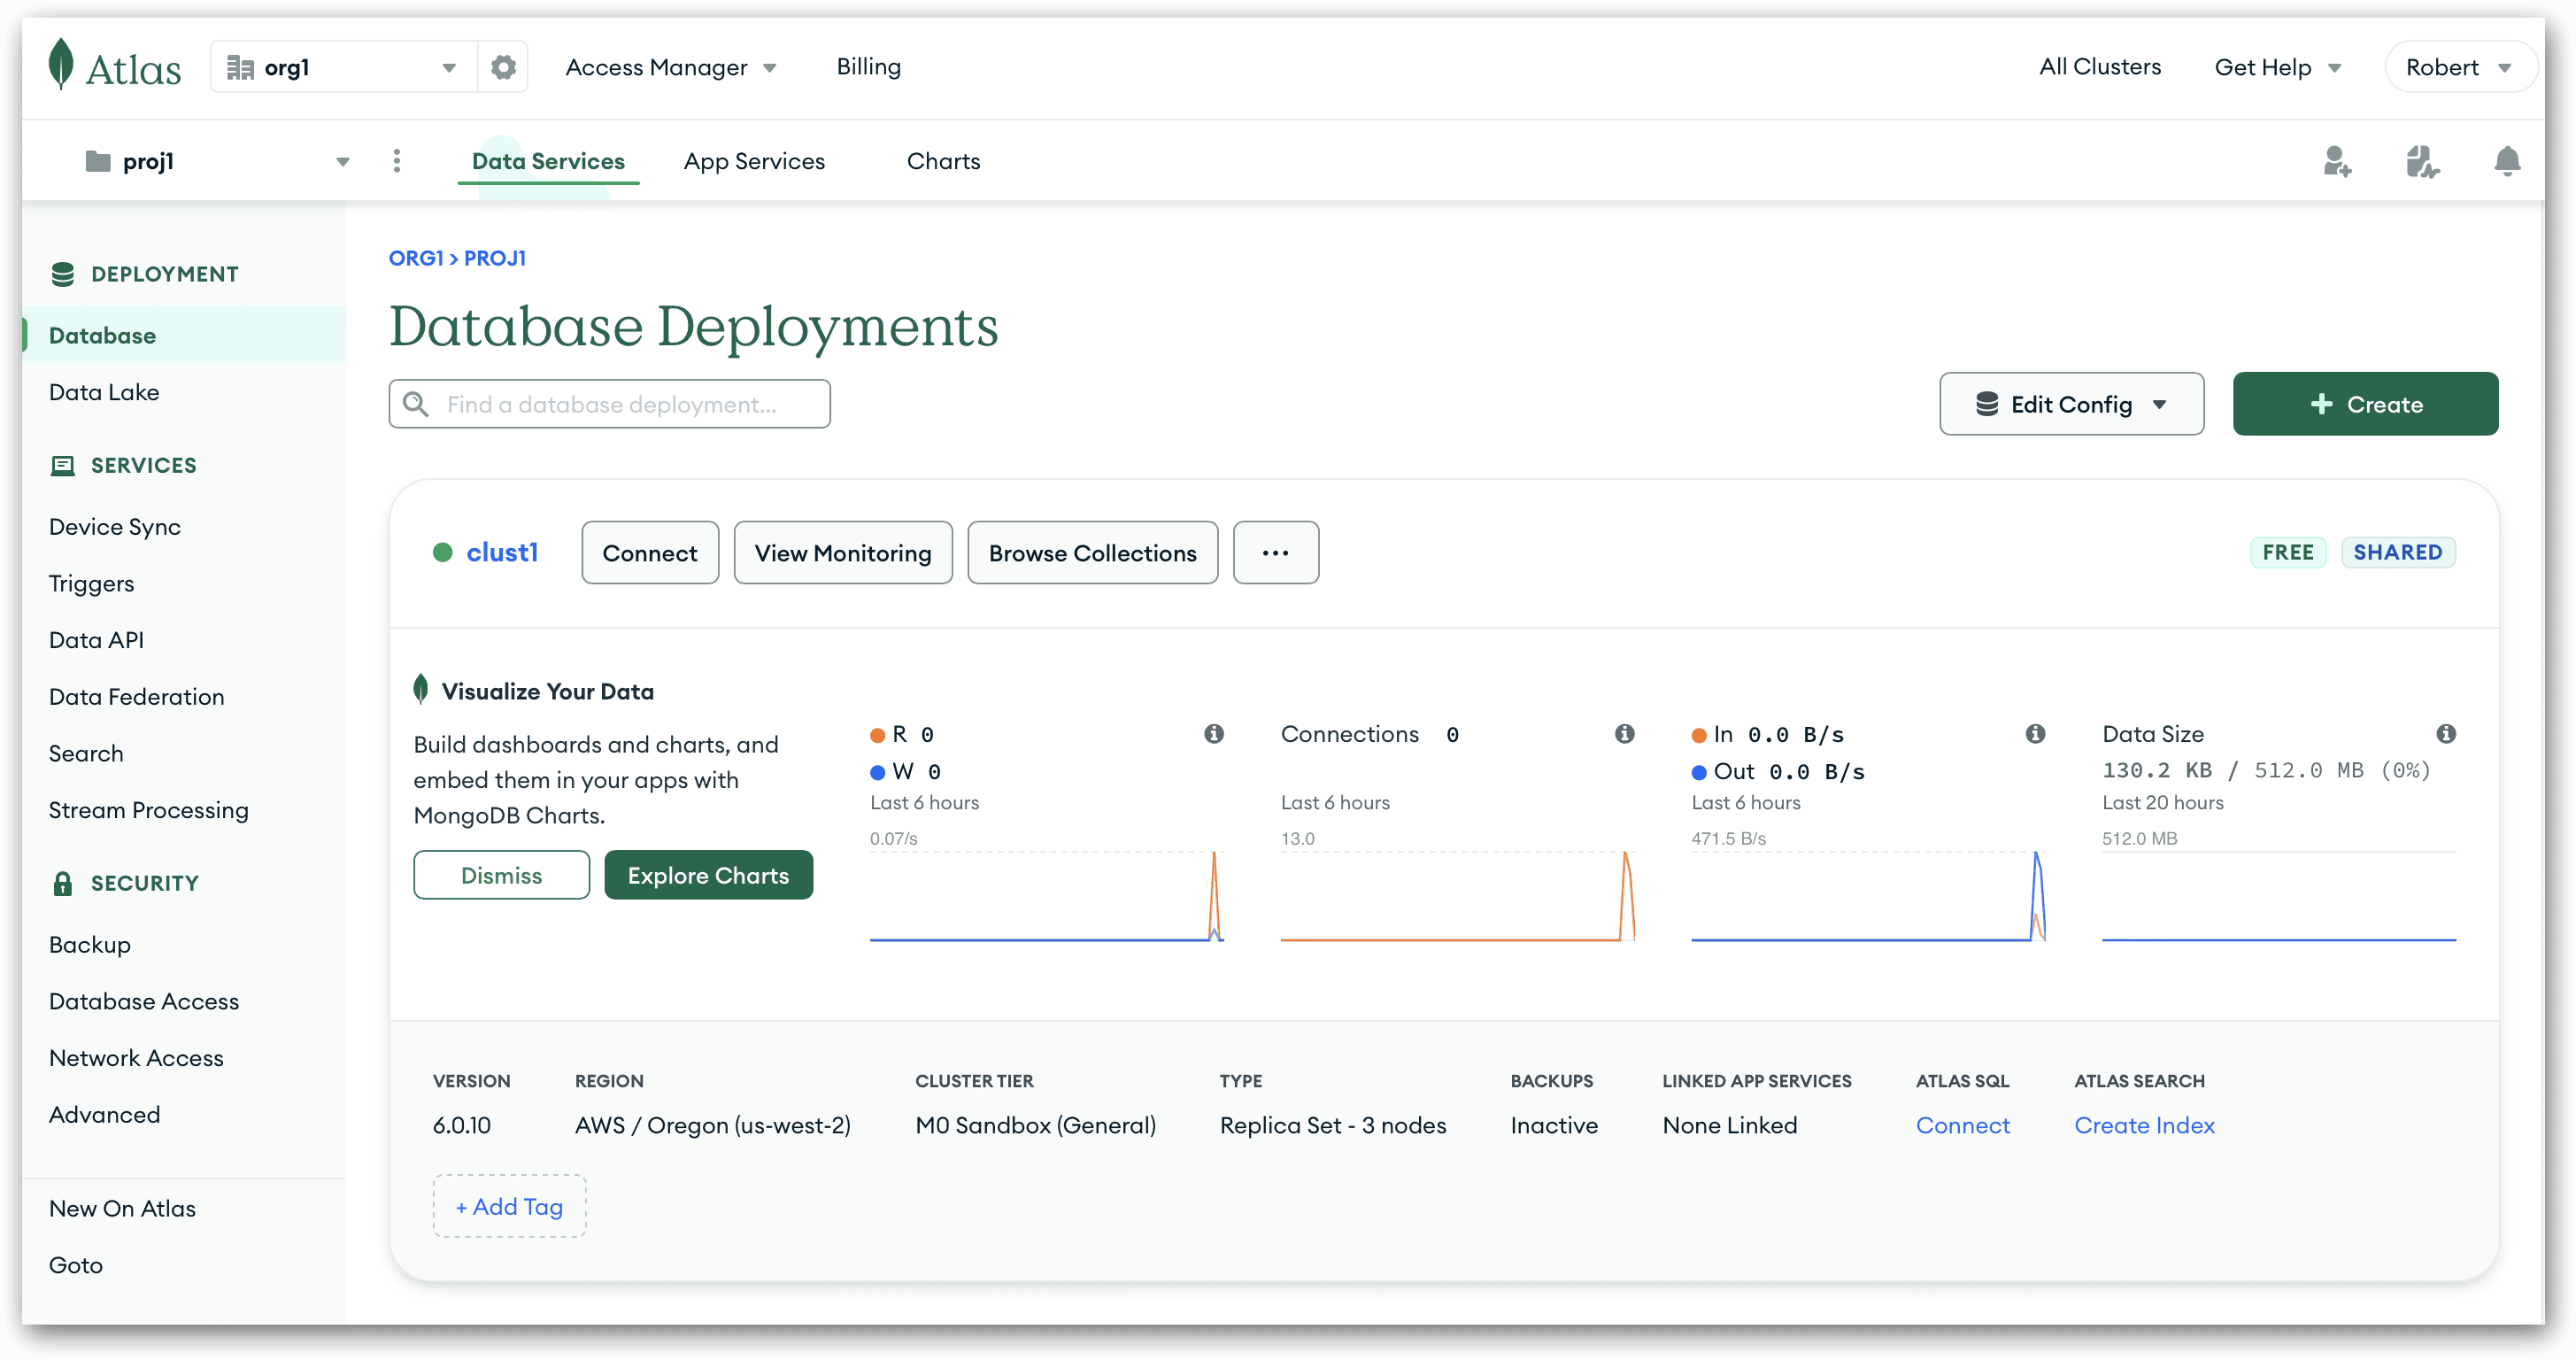Click Connect button for clust1
2576x1360 pixels.
(x=650, y=553)
